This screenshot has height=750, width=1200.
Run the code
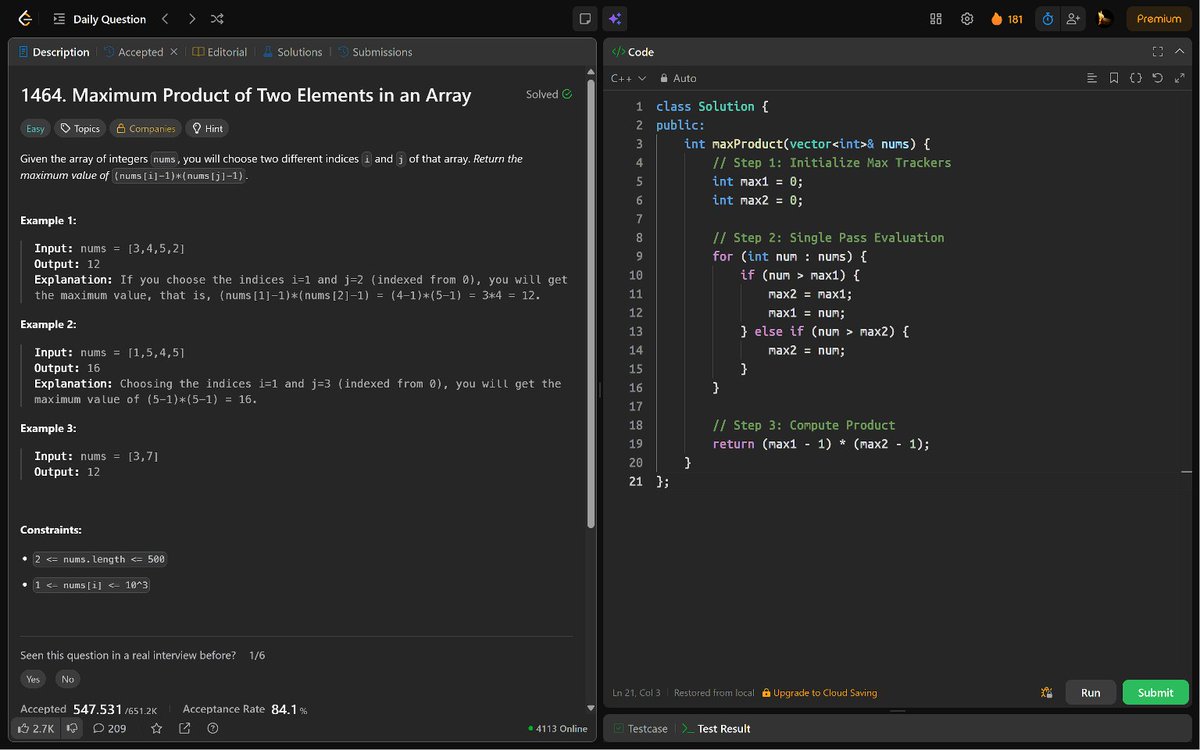1090,692
